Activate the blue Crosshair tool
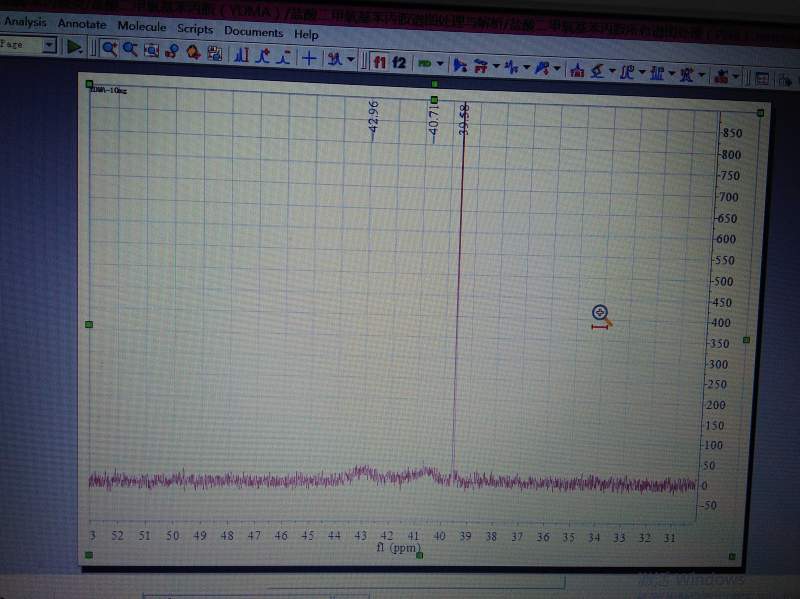The height and width of the screenshot is (599, 800). click(309, 58)
